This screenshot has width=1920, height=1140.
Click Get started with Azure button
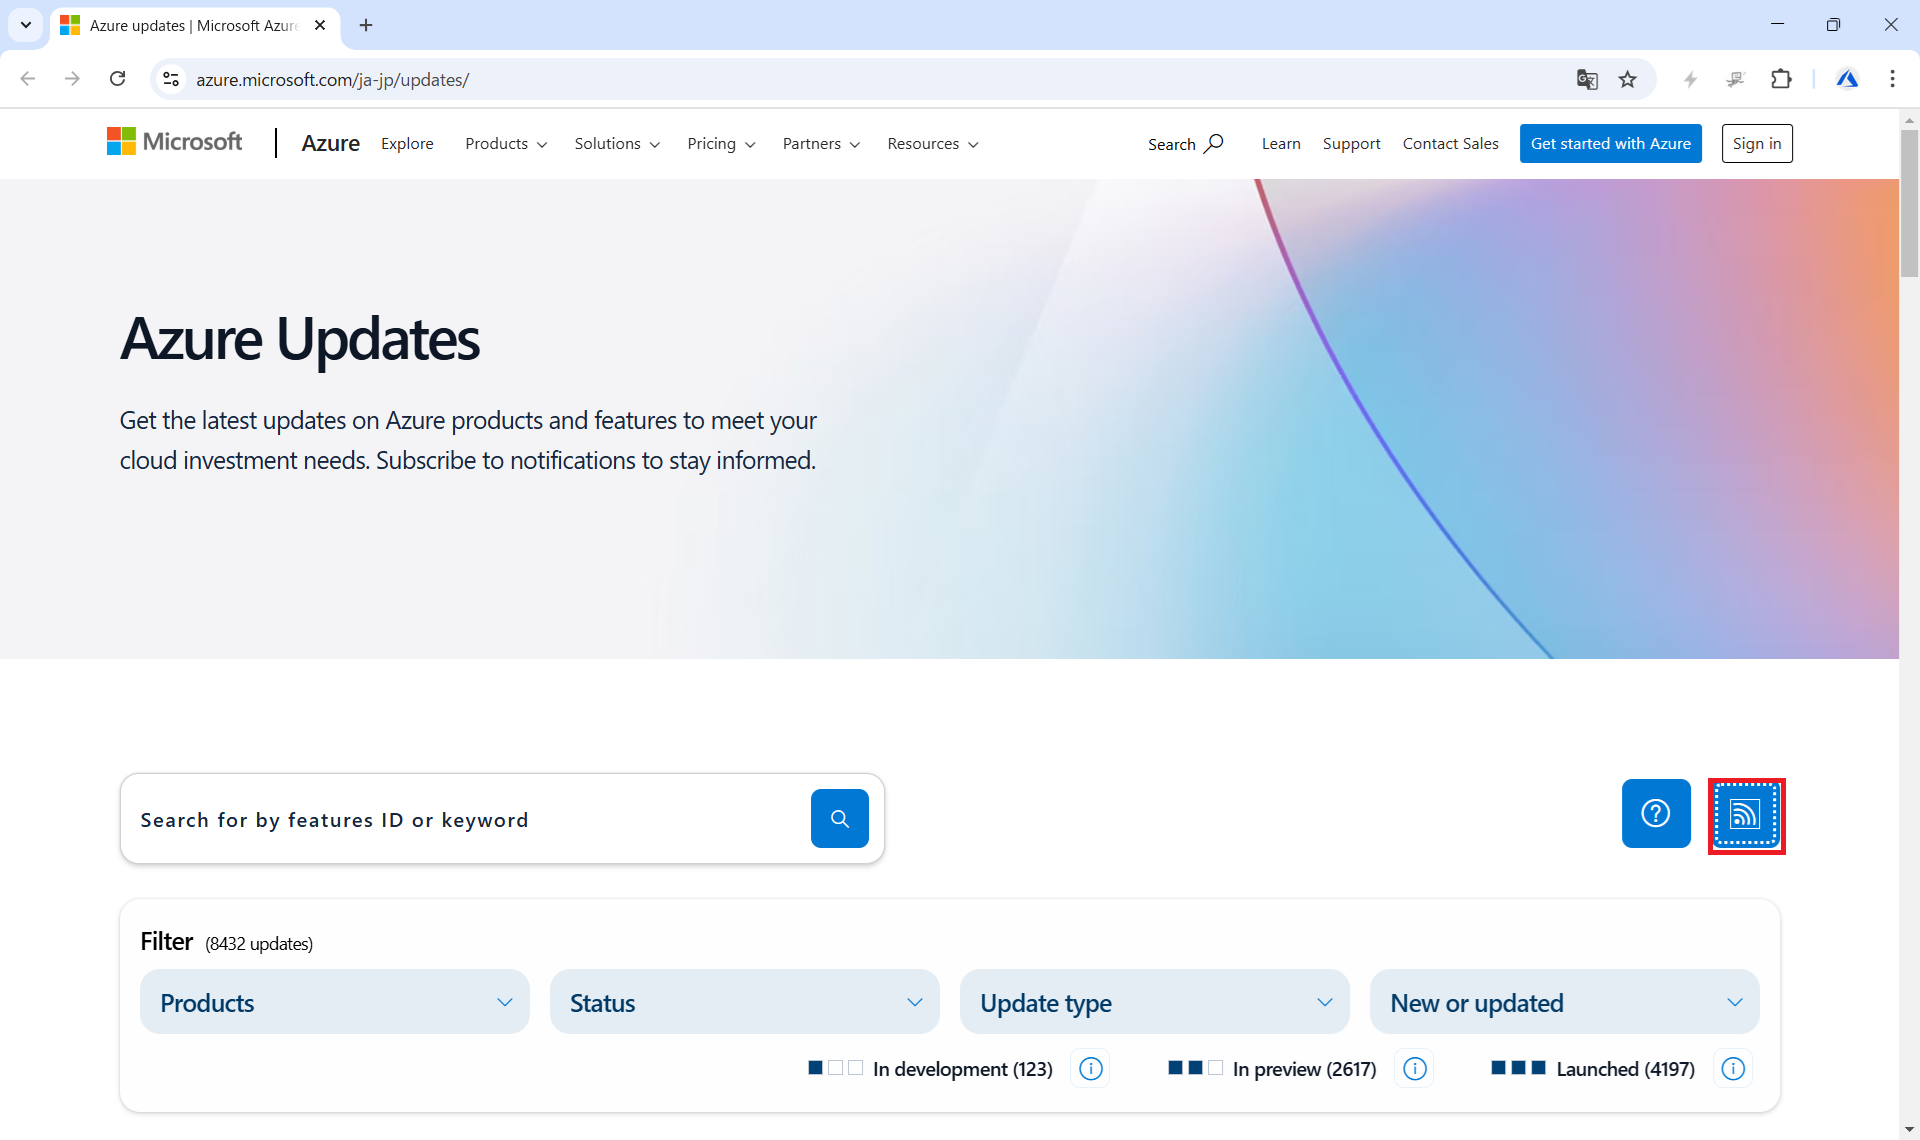[x=1610, y=143]
